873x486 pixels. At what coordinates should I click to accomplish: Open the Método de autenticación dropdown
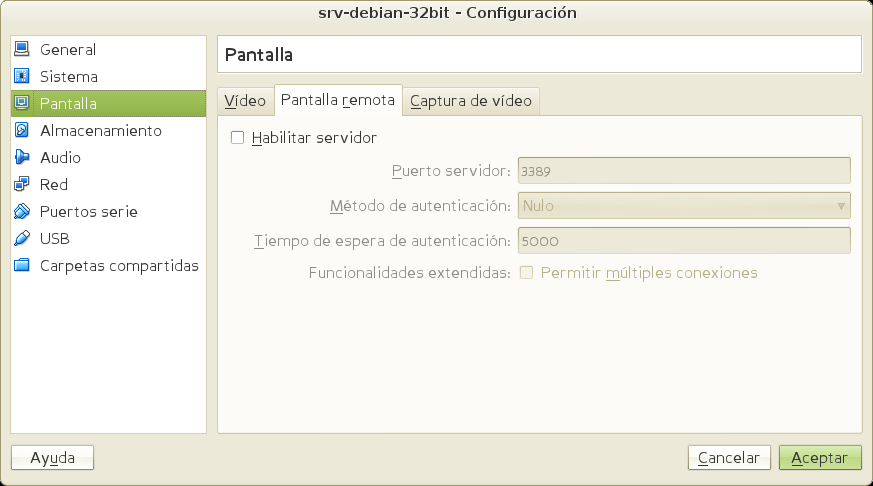coord(683,206)
